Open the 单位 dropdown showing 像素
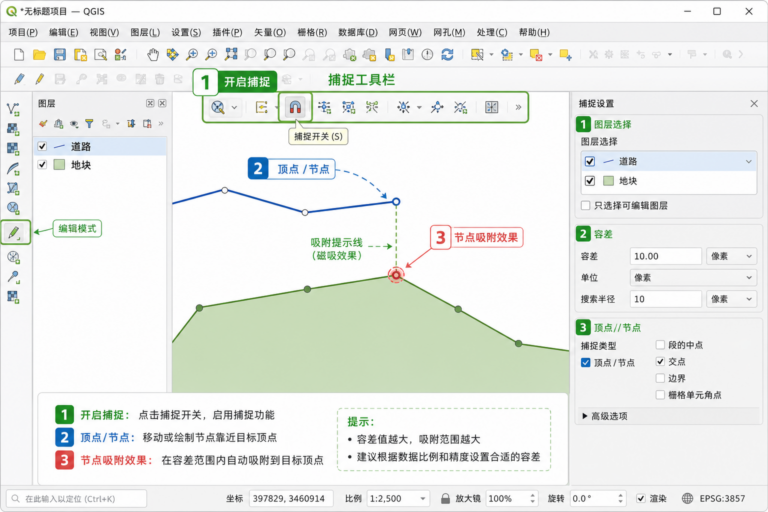Image resolution: width=768 pixels, height=512 pixels. click(x=693, y=278)
